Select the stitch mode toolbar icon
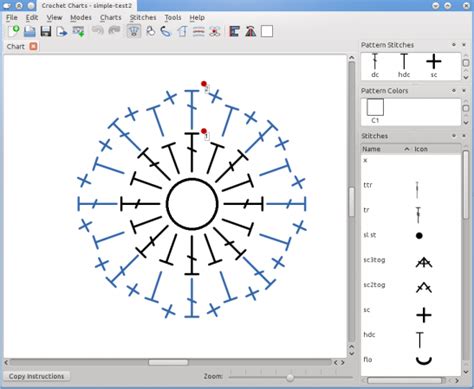The height and width of the screenshot is (389, 474). pyautogui.click(x=134, y=31)
